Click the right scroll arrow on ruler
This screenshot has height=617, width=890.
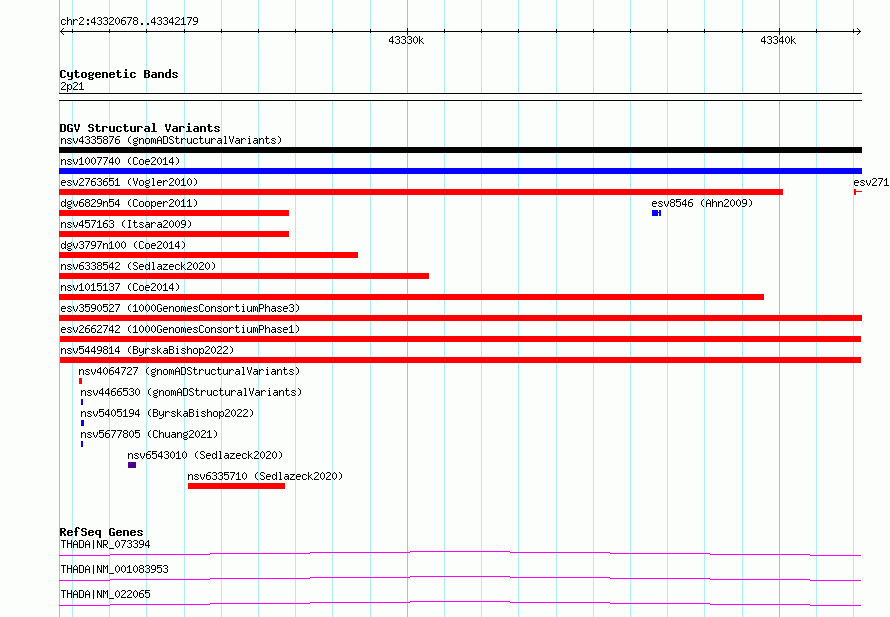(x=858, y=31)
